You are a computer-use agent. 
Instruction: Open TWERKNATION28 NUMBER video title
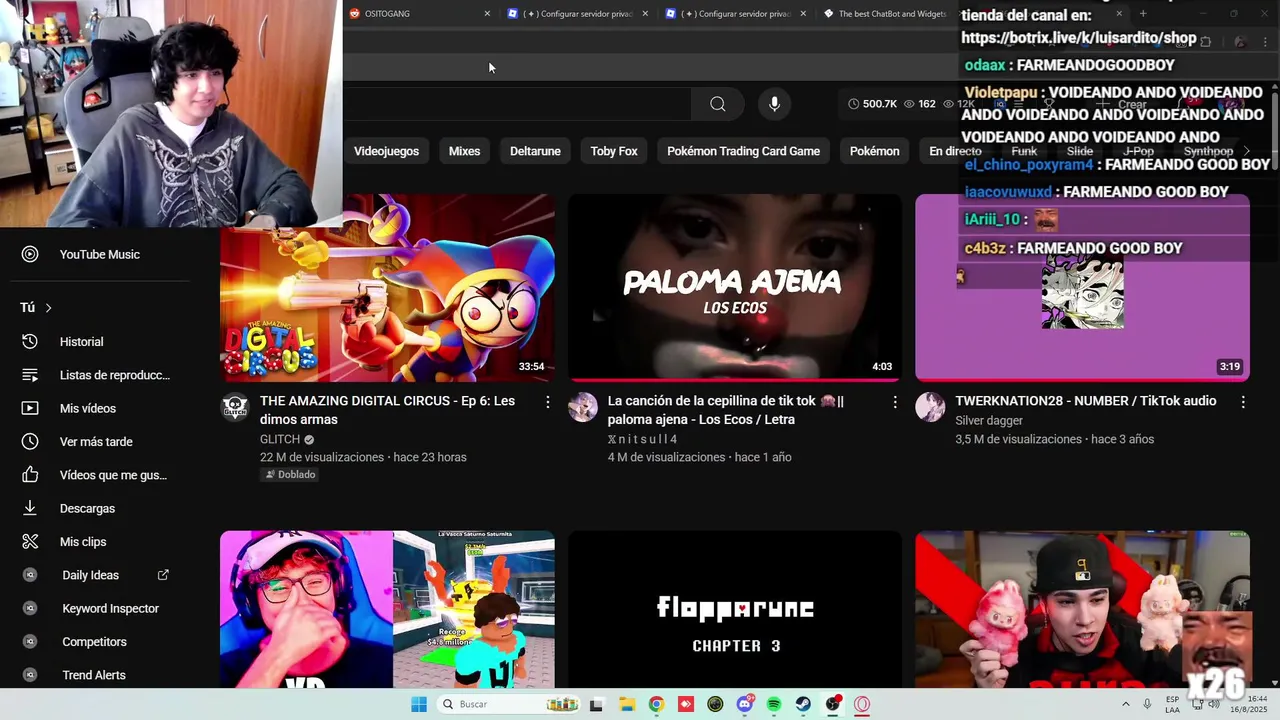click(1086, 401)
